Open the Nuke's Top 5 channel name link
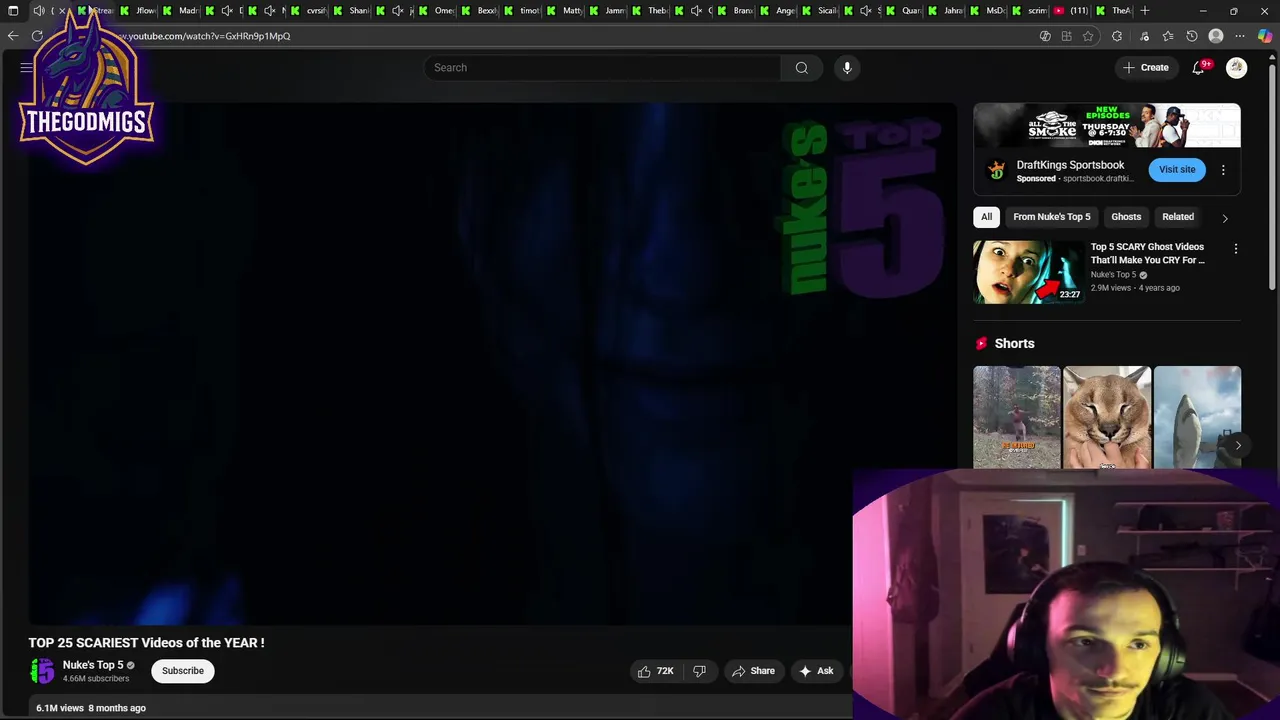The height and width of the screenshot is (720, 1280). [93, 665]
